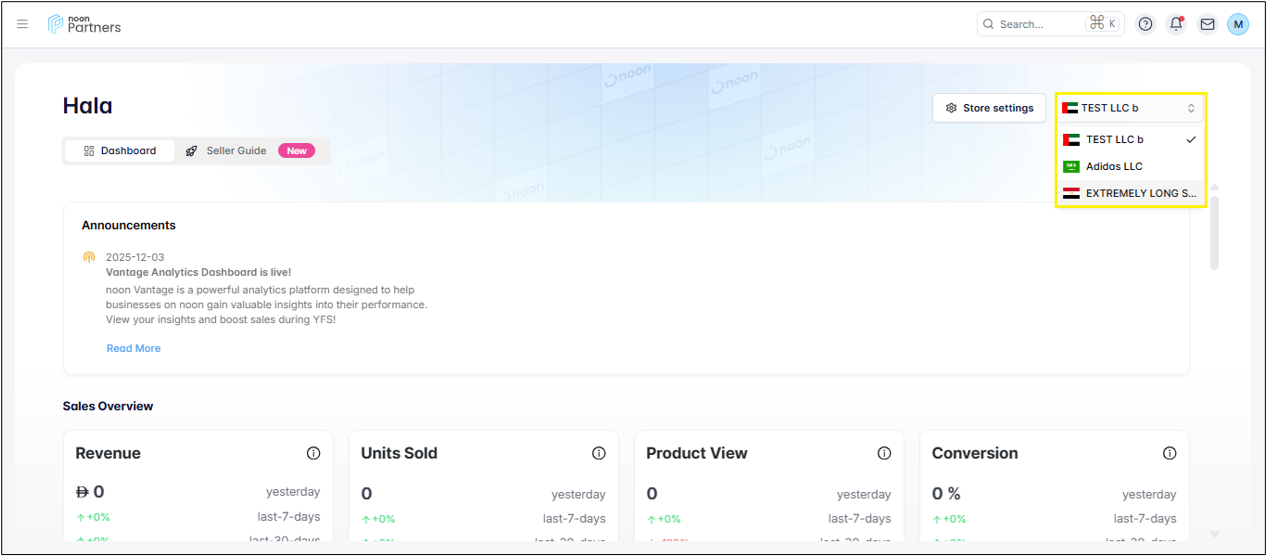Open Store settings

tap(989, 108)
